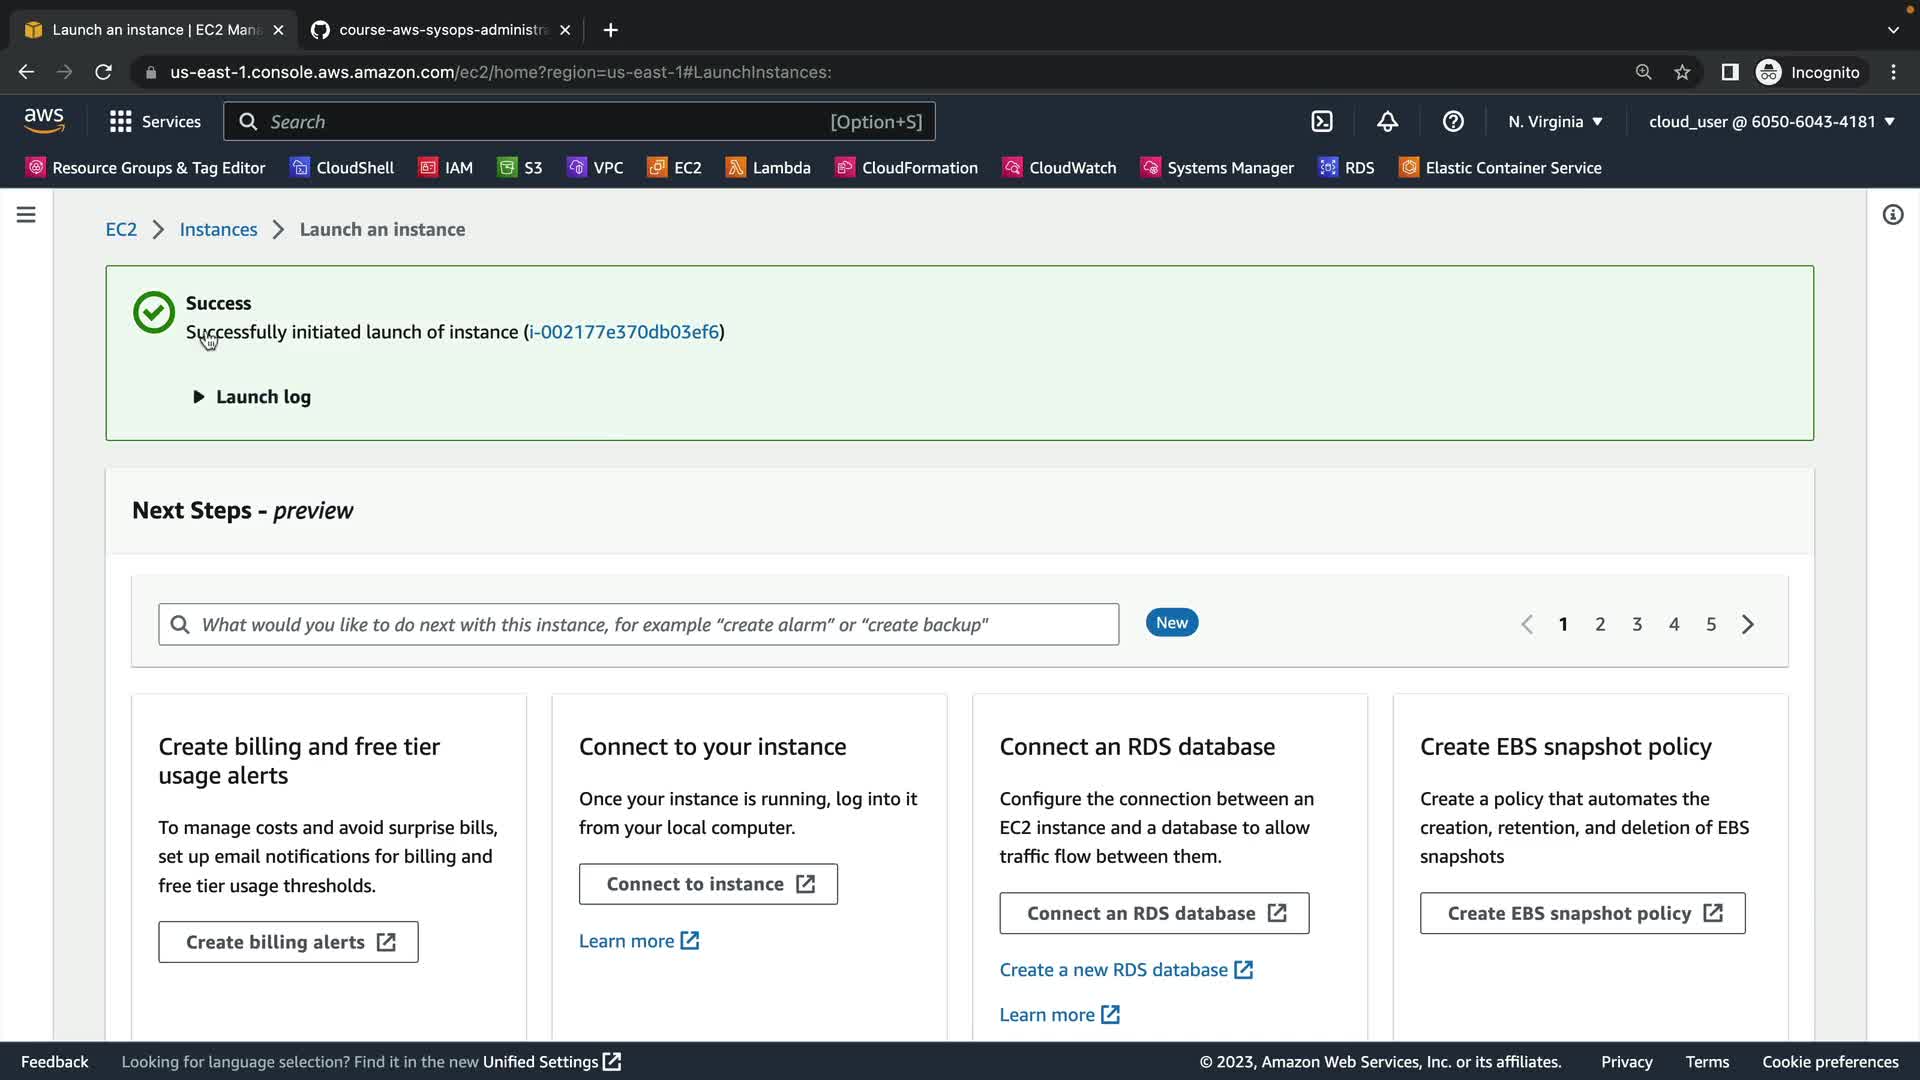
Task: Open the cloud_user account dropdown
Action: point(1771,122)
